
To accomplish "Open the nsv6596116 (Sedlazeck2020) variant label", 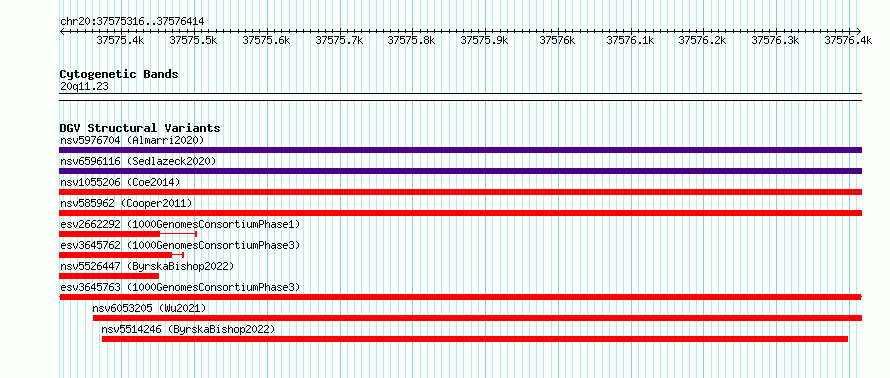I will coord(138,161).
